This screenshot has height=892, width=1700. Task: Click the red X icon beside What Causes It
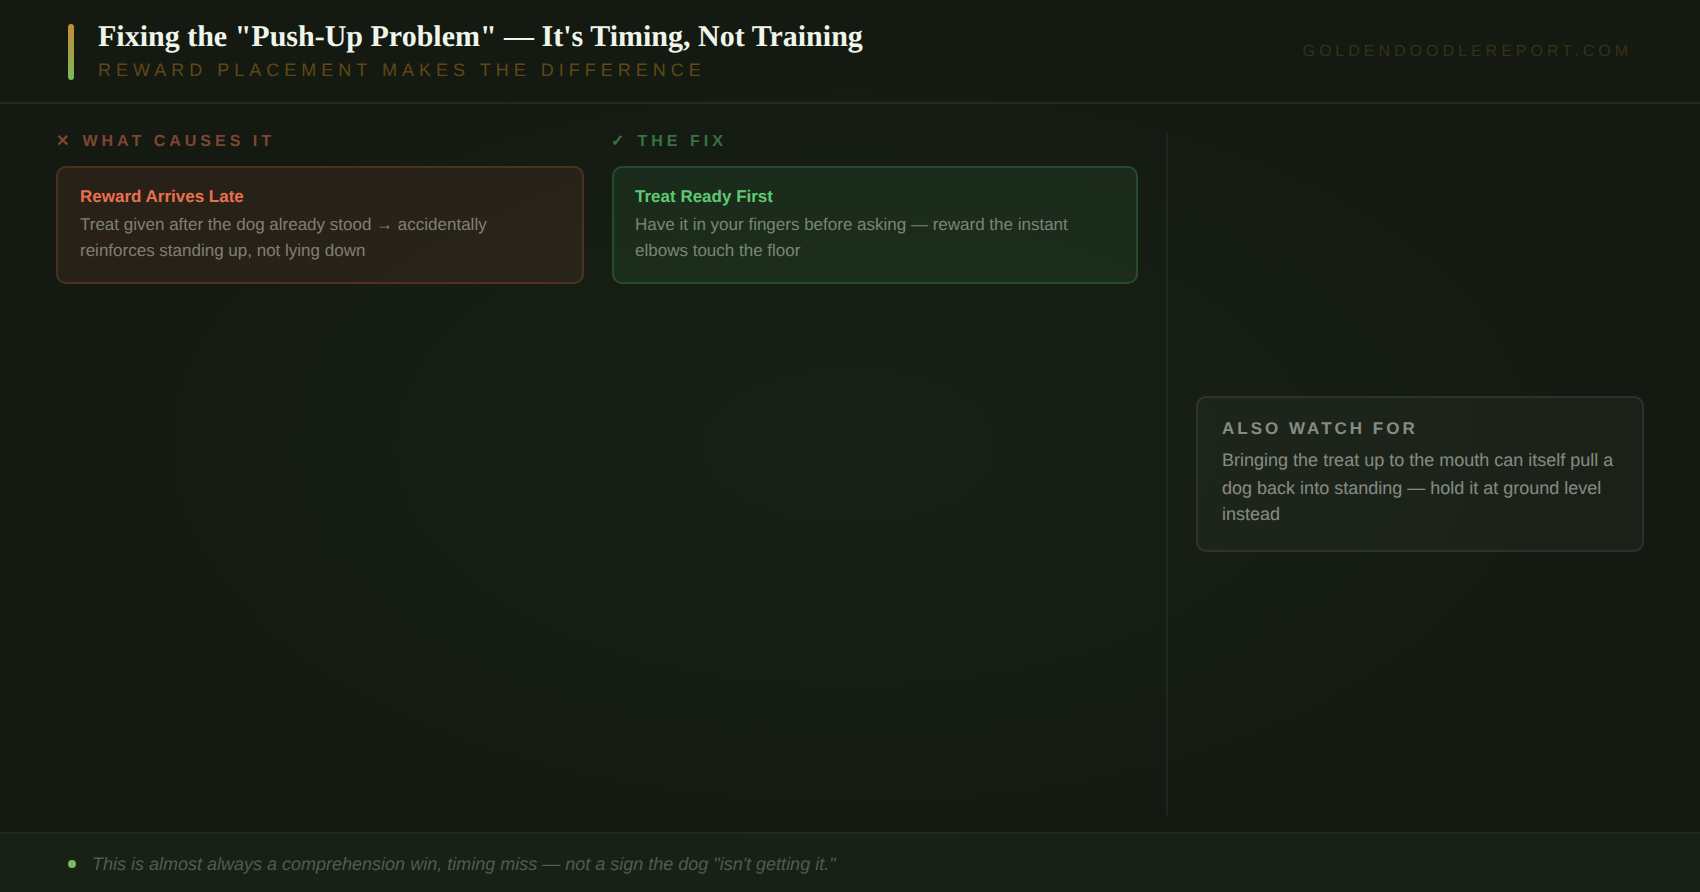(x=63, y=141)
